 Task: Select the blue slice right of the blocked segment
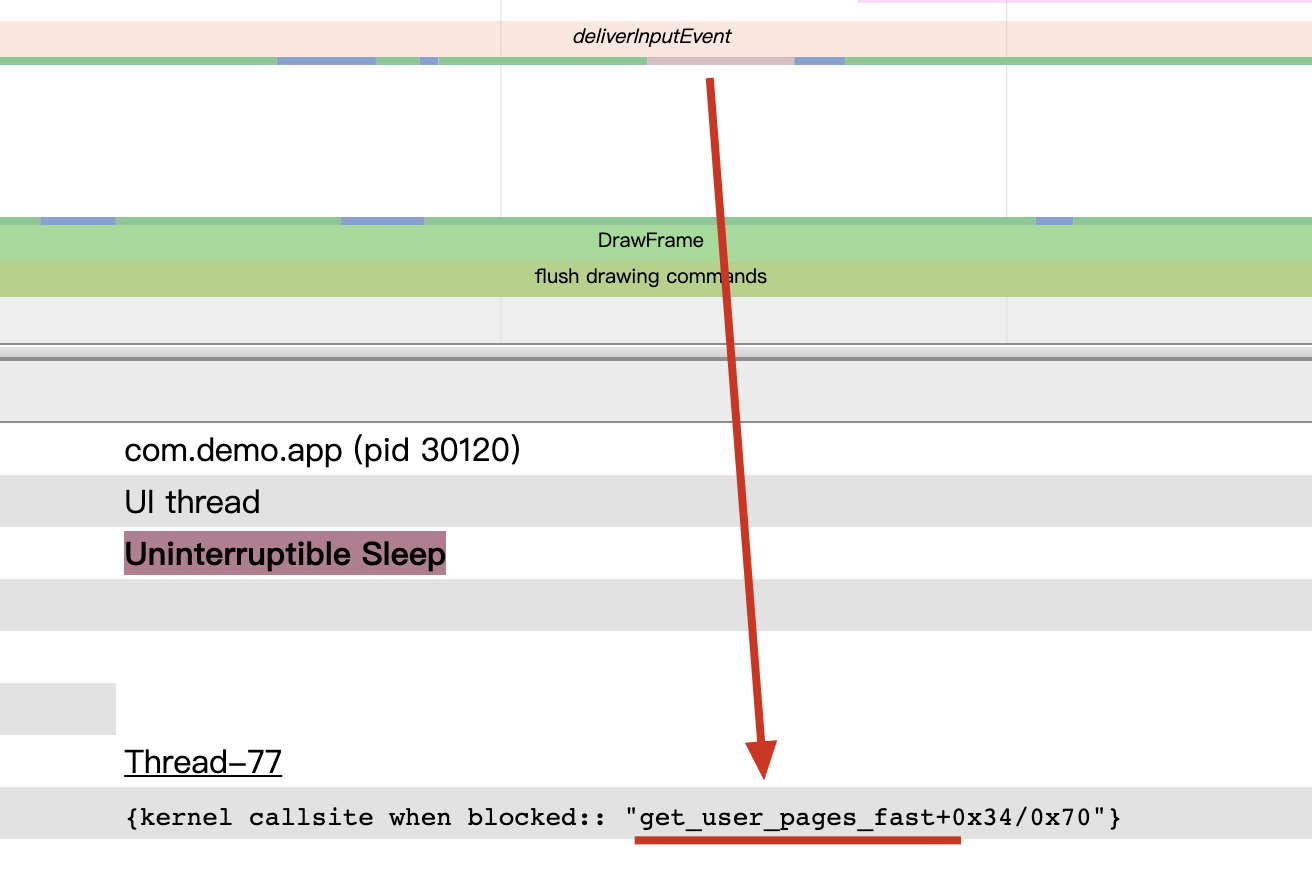coord(819,62)
